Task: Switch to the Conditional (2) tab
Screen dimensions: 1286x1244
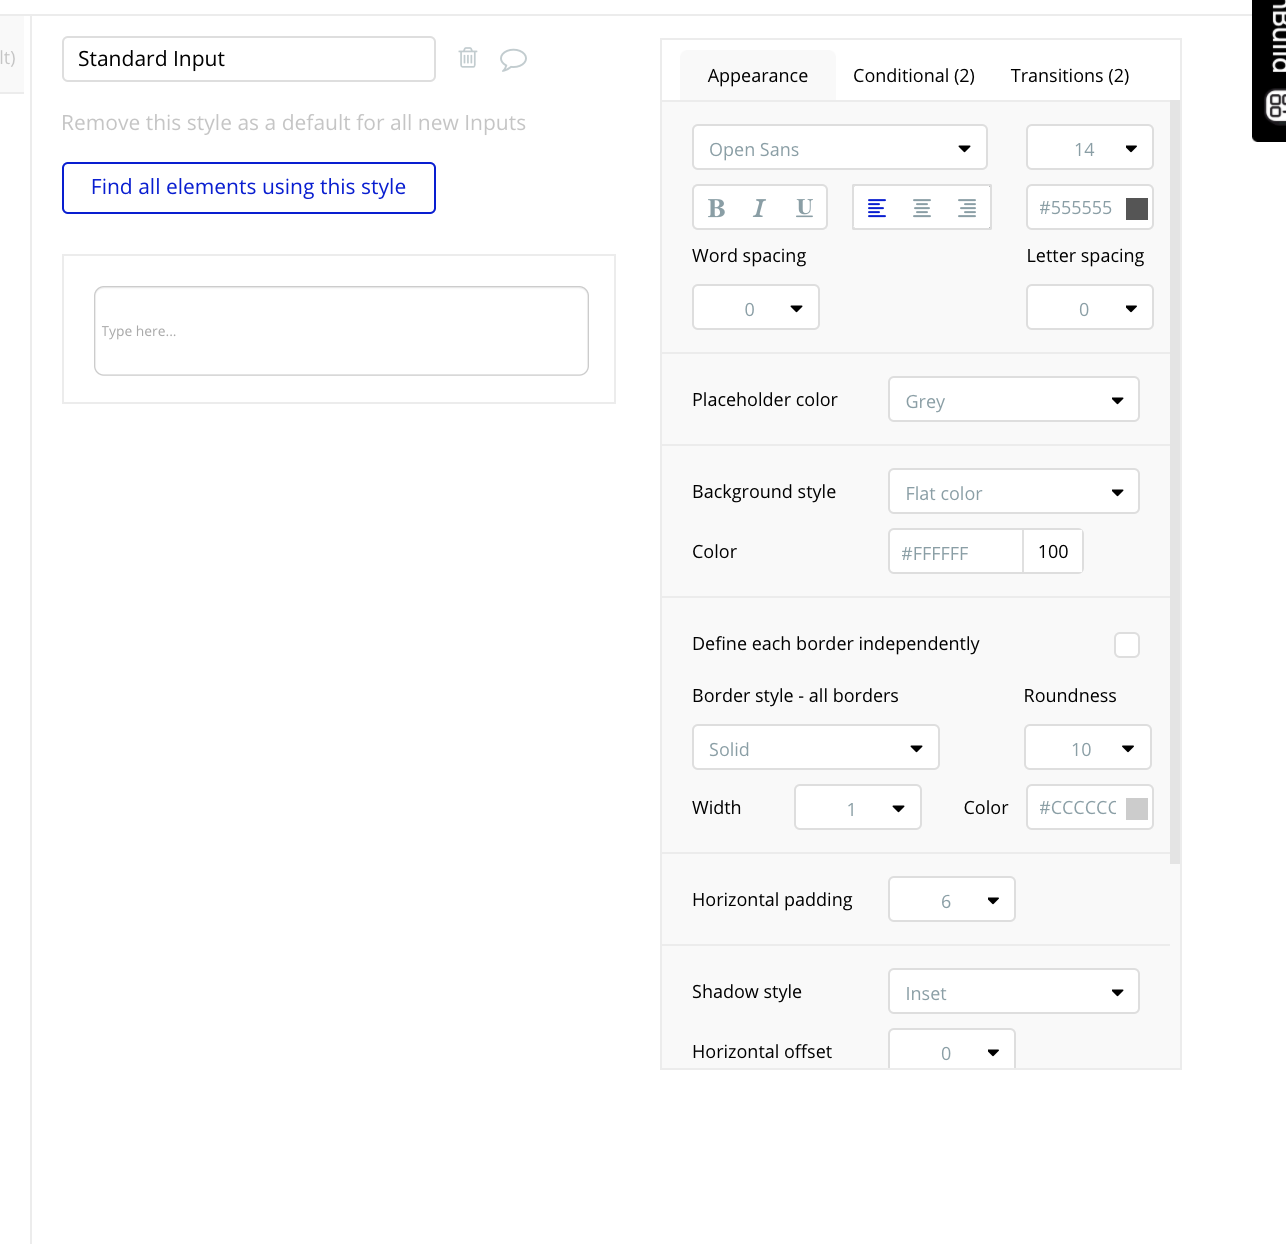Action: pyautogui.click(x=913, y=76)
